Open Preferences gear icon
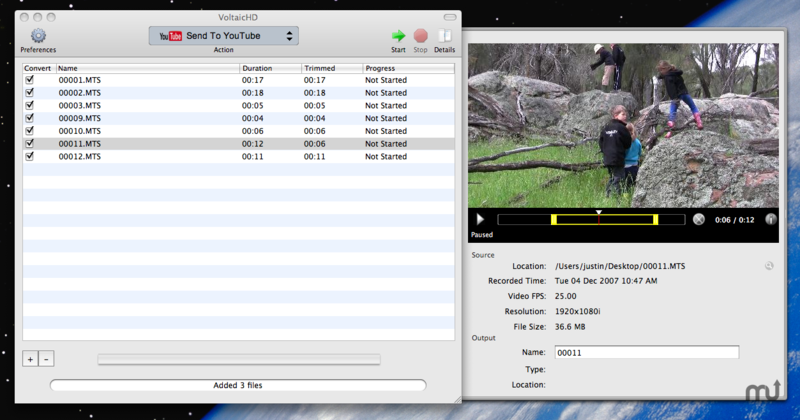800x420 pixels. point(38,36)
